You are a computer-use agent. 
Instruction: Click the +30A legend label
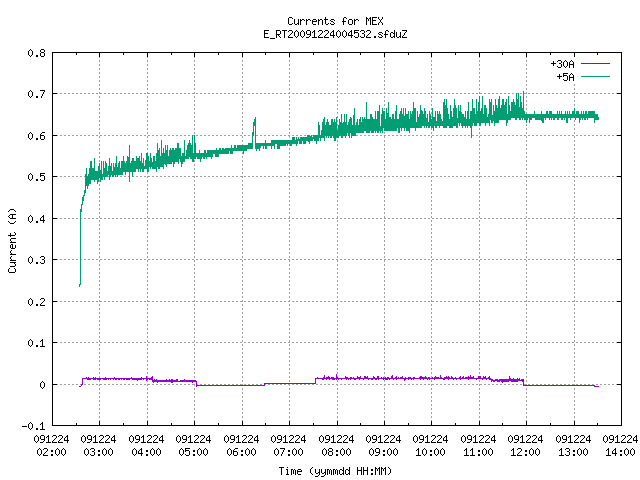pos(562,64)
